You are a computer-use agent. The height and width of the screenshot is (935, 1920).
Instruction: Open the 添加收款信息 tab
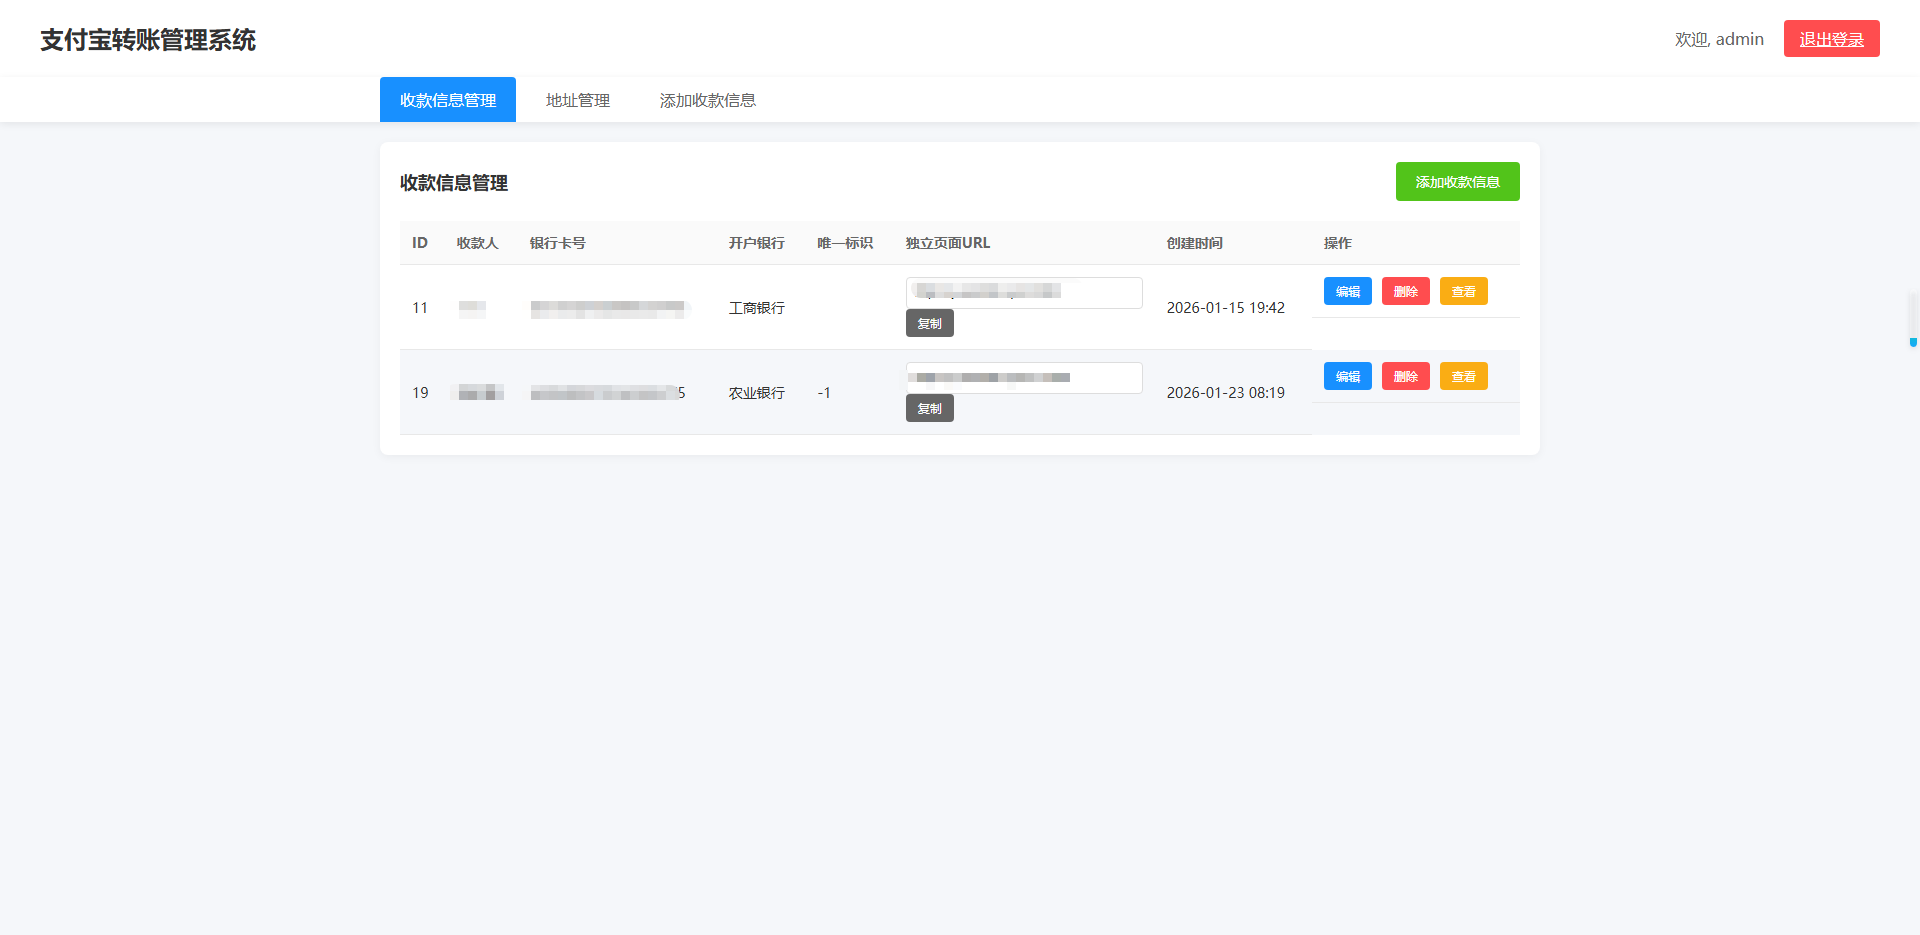[x=707, y=100]
